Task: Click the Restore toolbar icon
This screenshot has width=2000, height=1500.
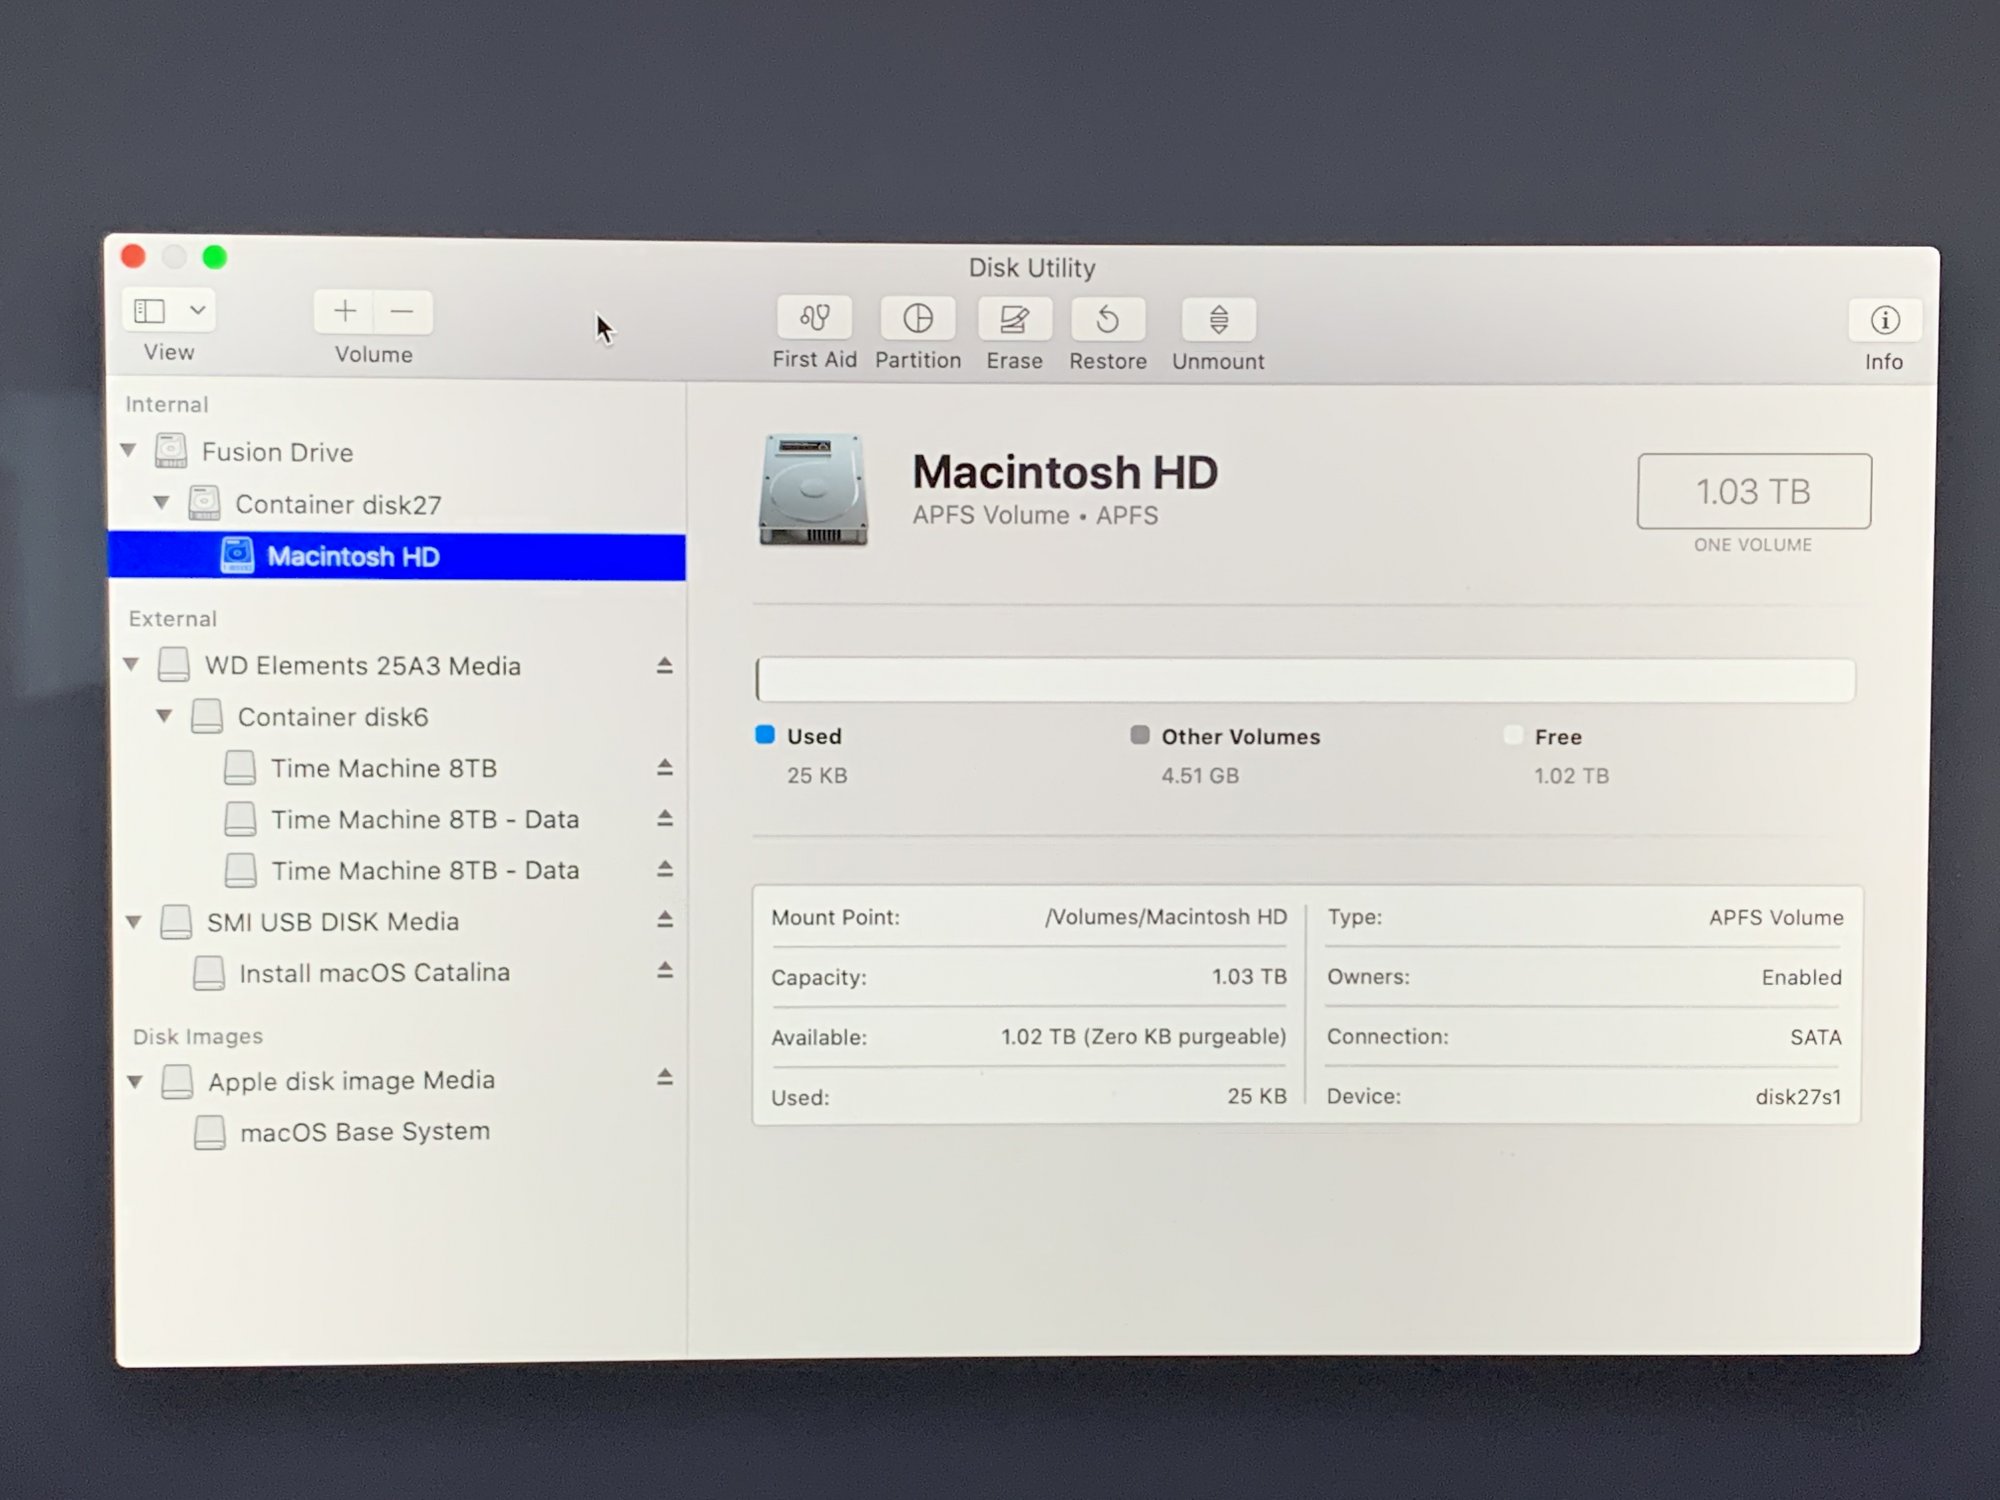Action: (1107, 320)
